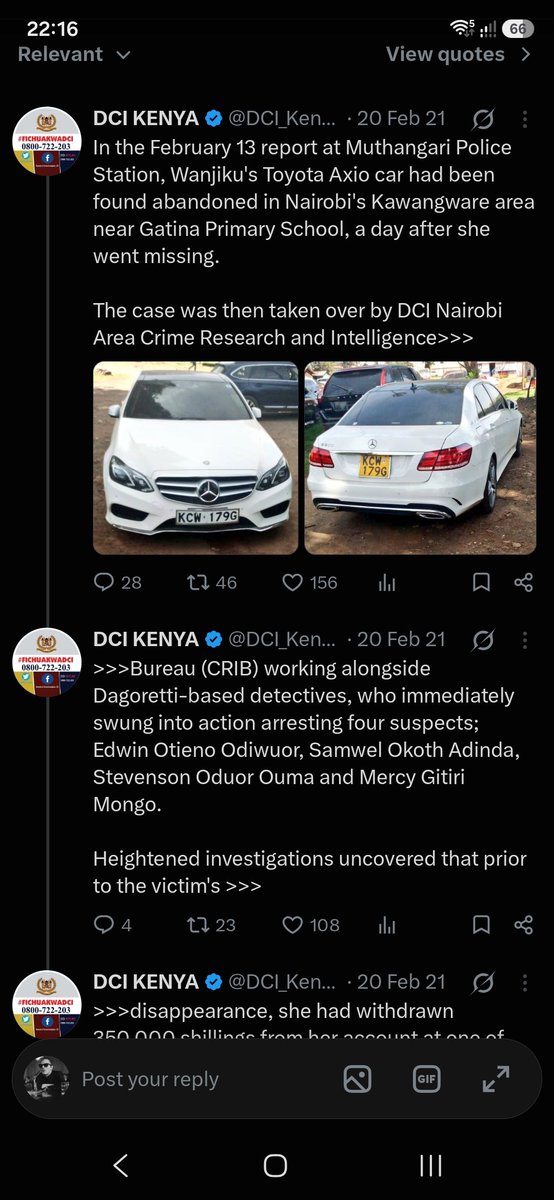Bookmark the Toyota Axio tweet
The image size is (554, 1200).
tap(481, 582)
